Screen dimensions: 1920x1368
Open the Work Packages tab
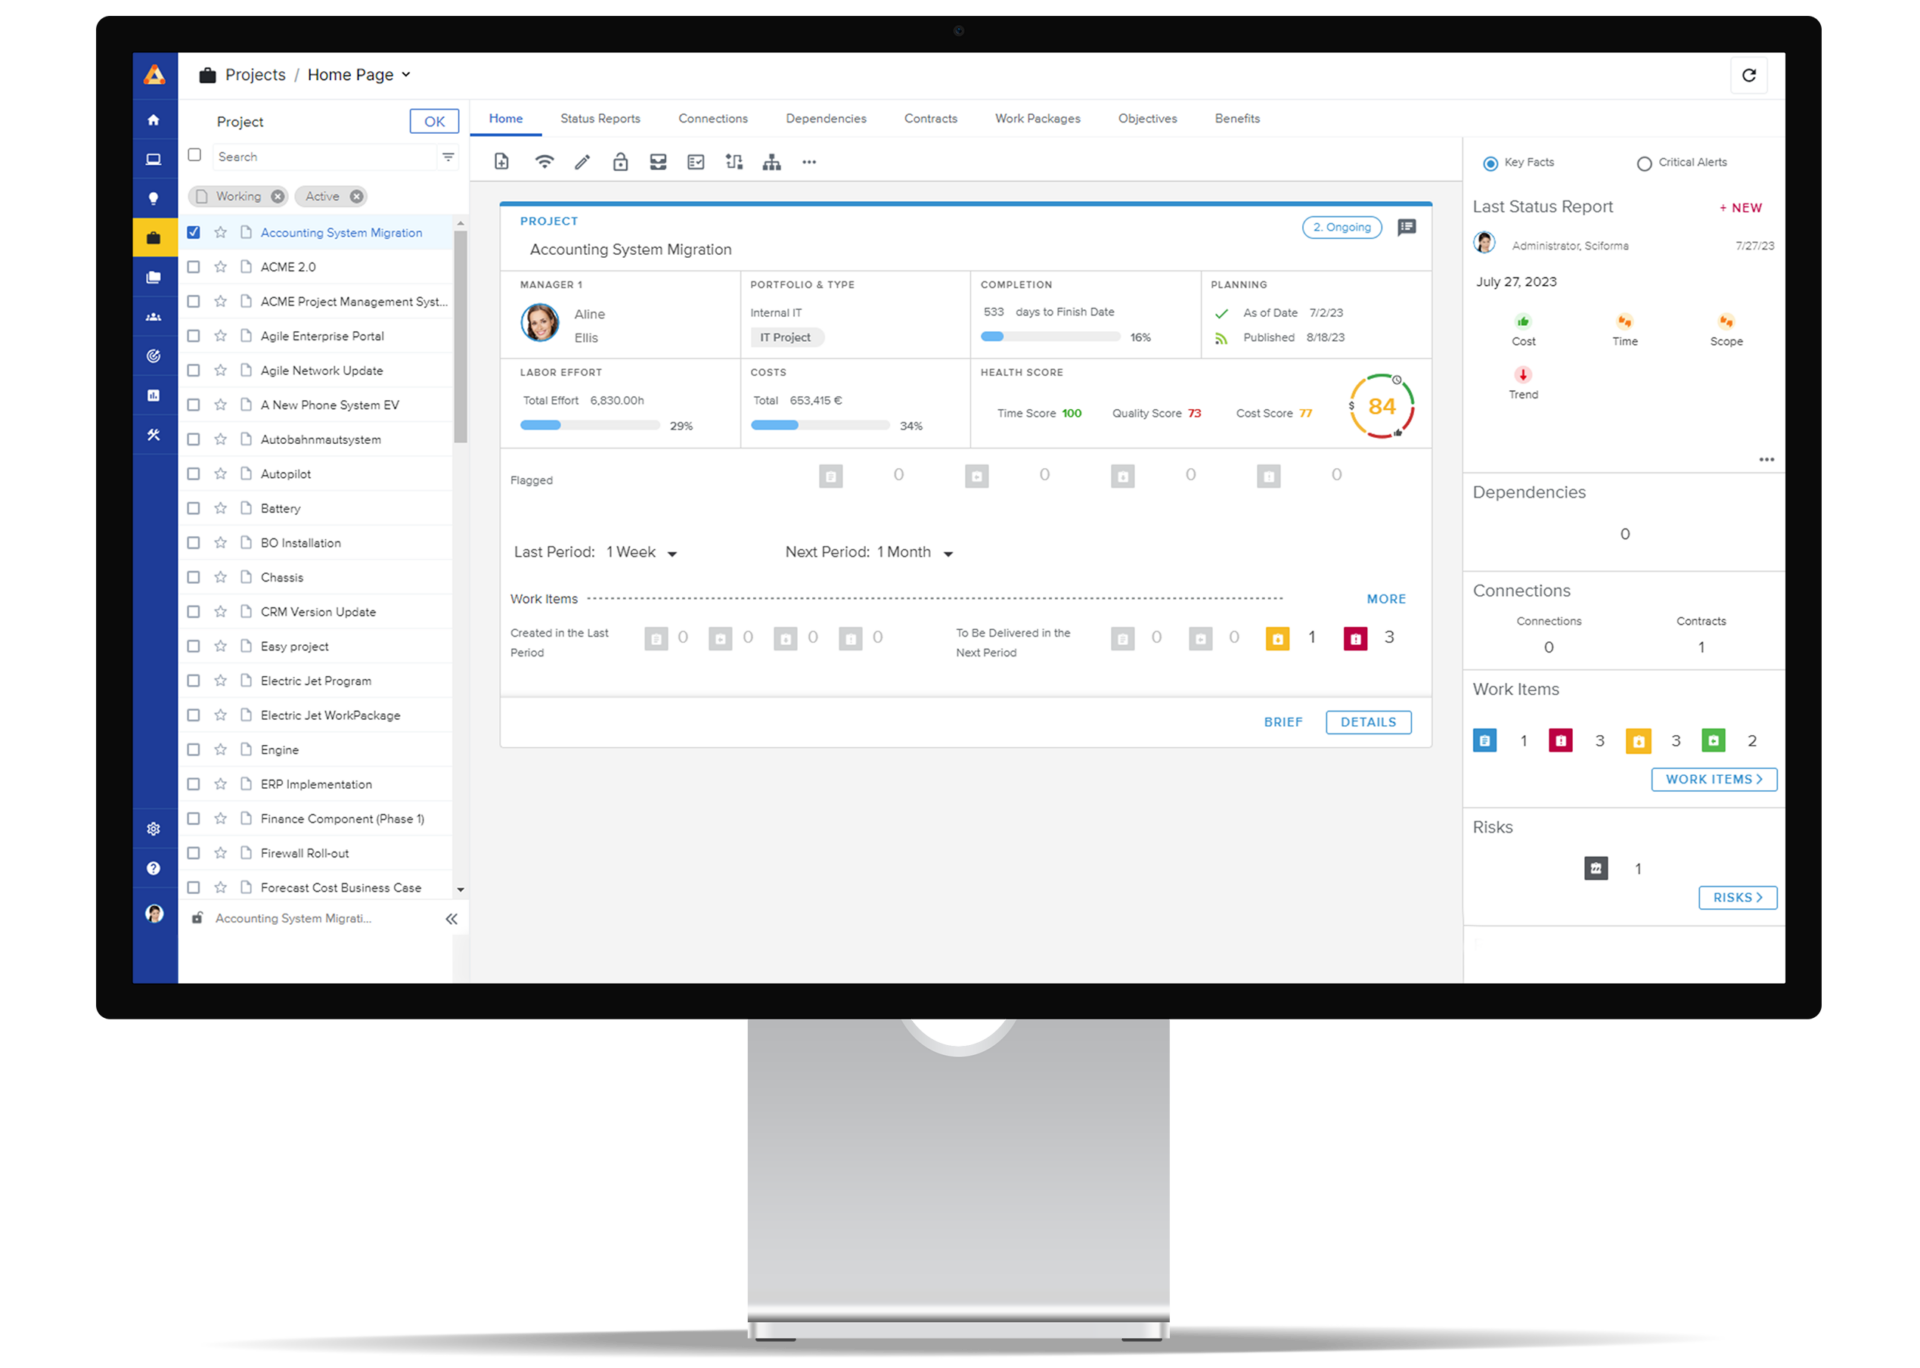click(1037, 118)
